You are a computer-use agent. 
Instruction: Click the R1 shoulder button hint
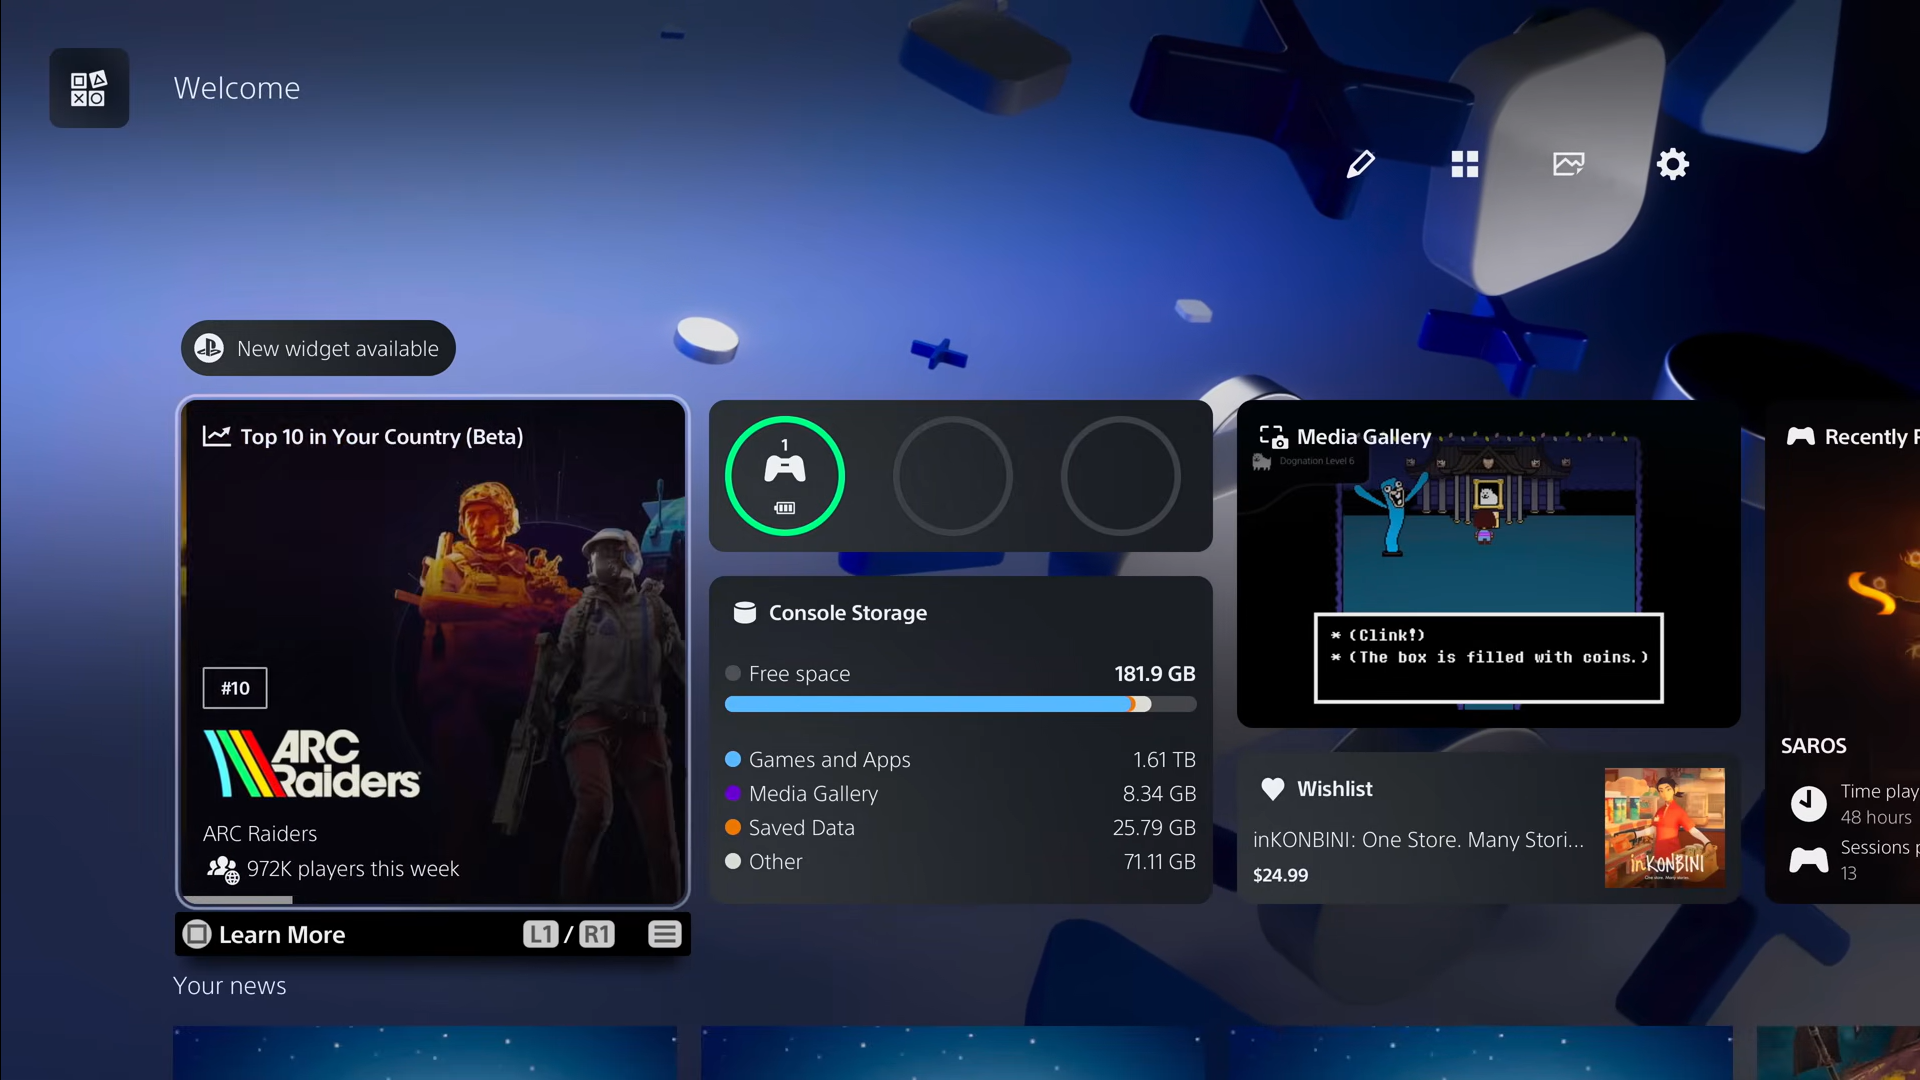597,934
